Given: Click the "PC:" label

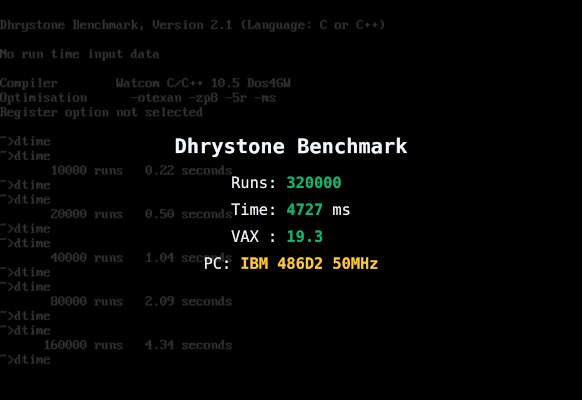Looking at the screenshot, I should pos(217,264).
